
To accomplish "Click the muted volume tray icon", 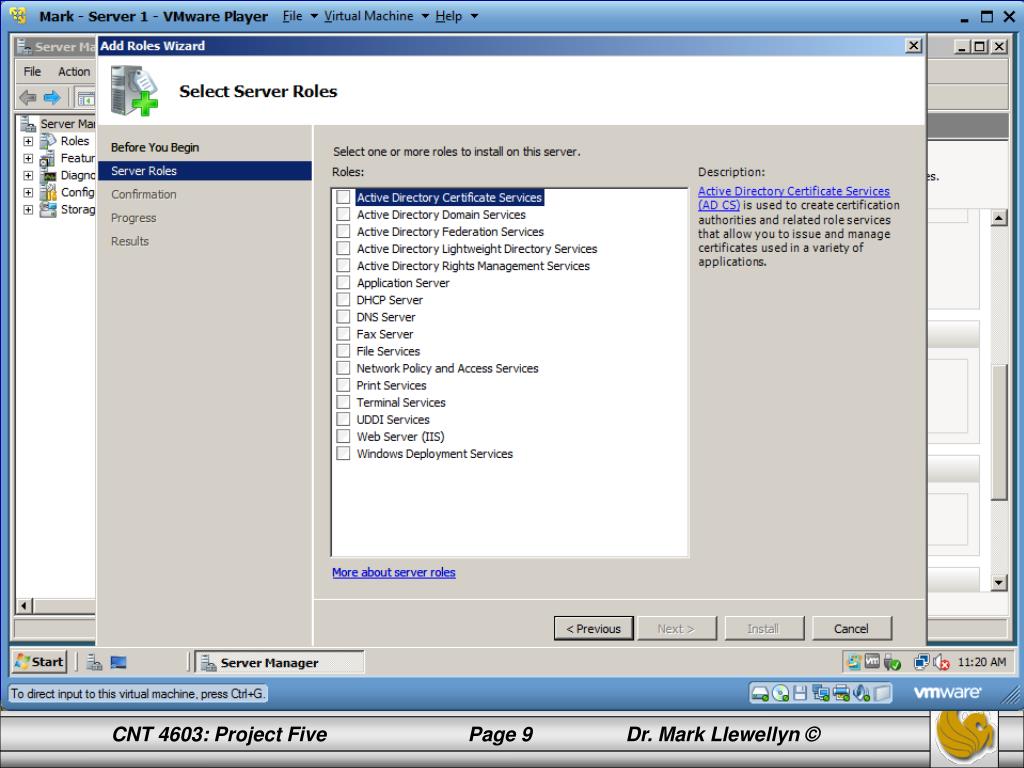I will coord(941,662).
